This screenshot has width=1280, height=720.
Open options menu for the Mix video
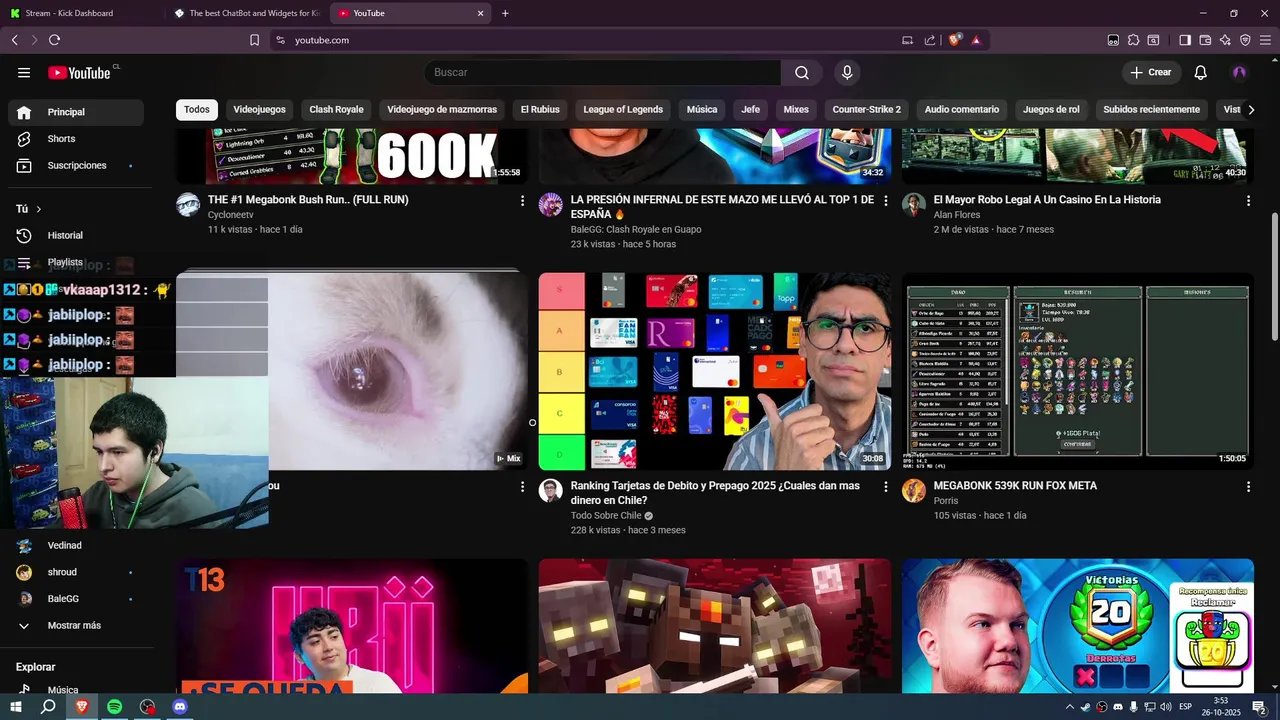(x=522, y=487)
